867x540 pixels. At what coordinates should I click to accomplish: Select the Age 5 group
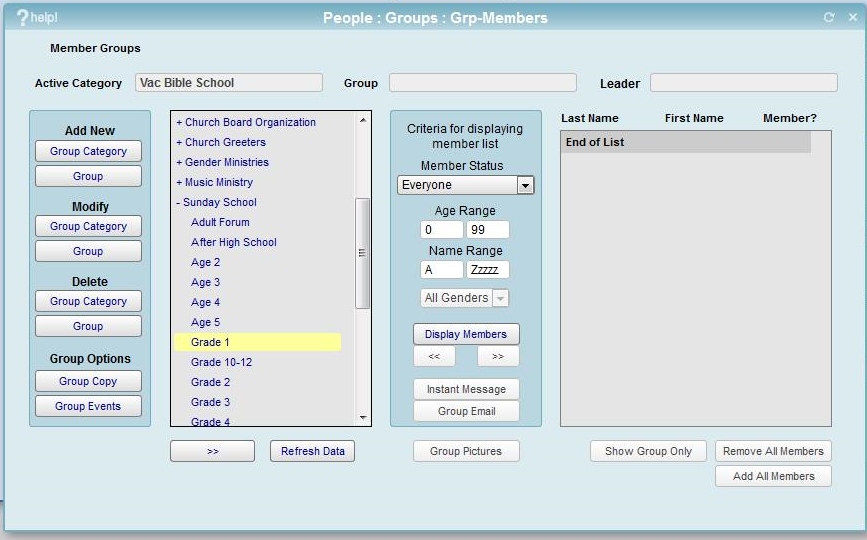tap(205, 322)
